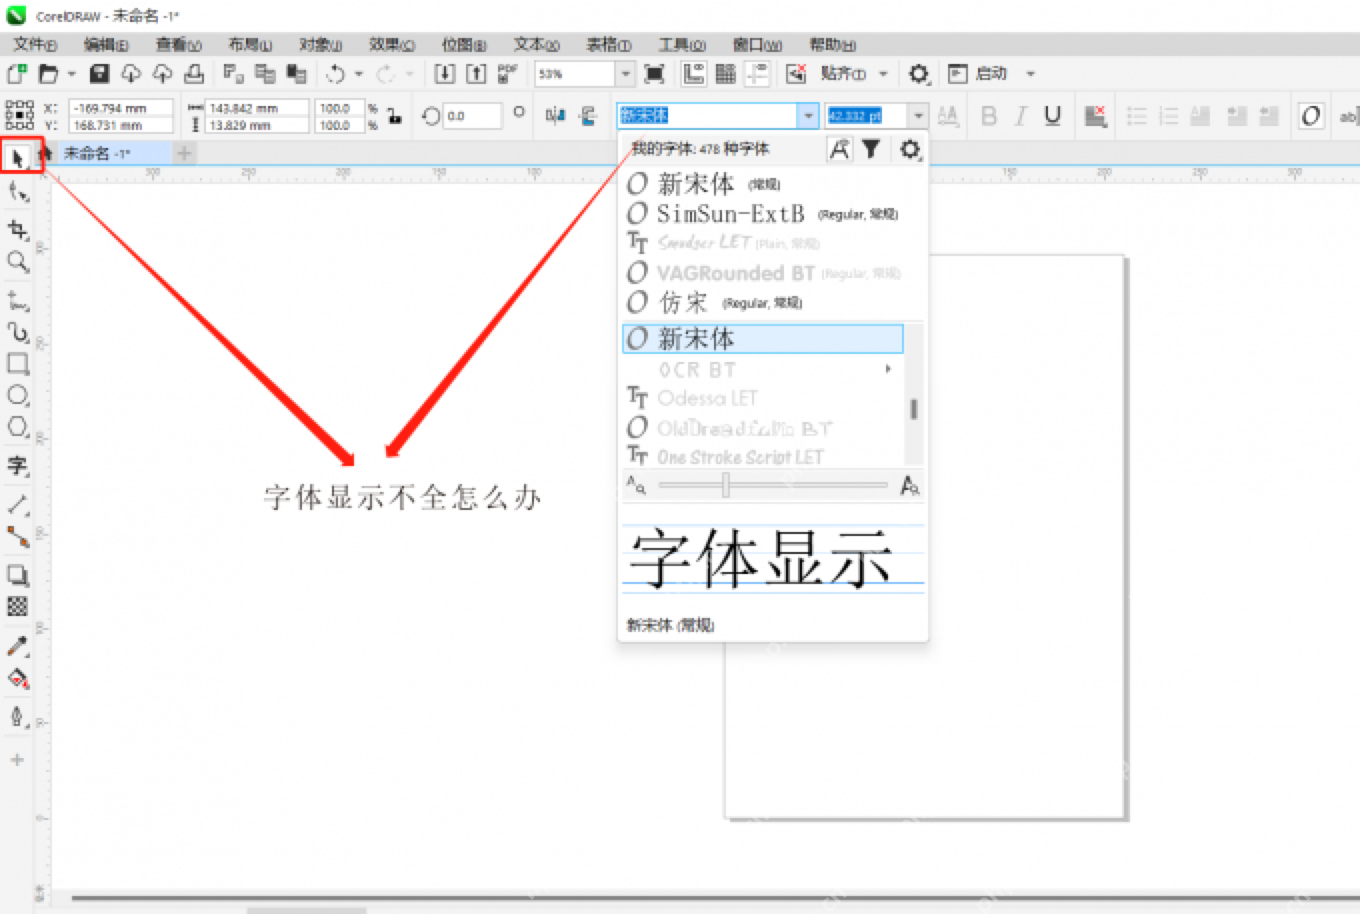Screen dimensions: 1360x914
Task: Expand the Undo history dropdown arrow
Action: [x=359, y=74]
